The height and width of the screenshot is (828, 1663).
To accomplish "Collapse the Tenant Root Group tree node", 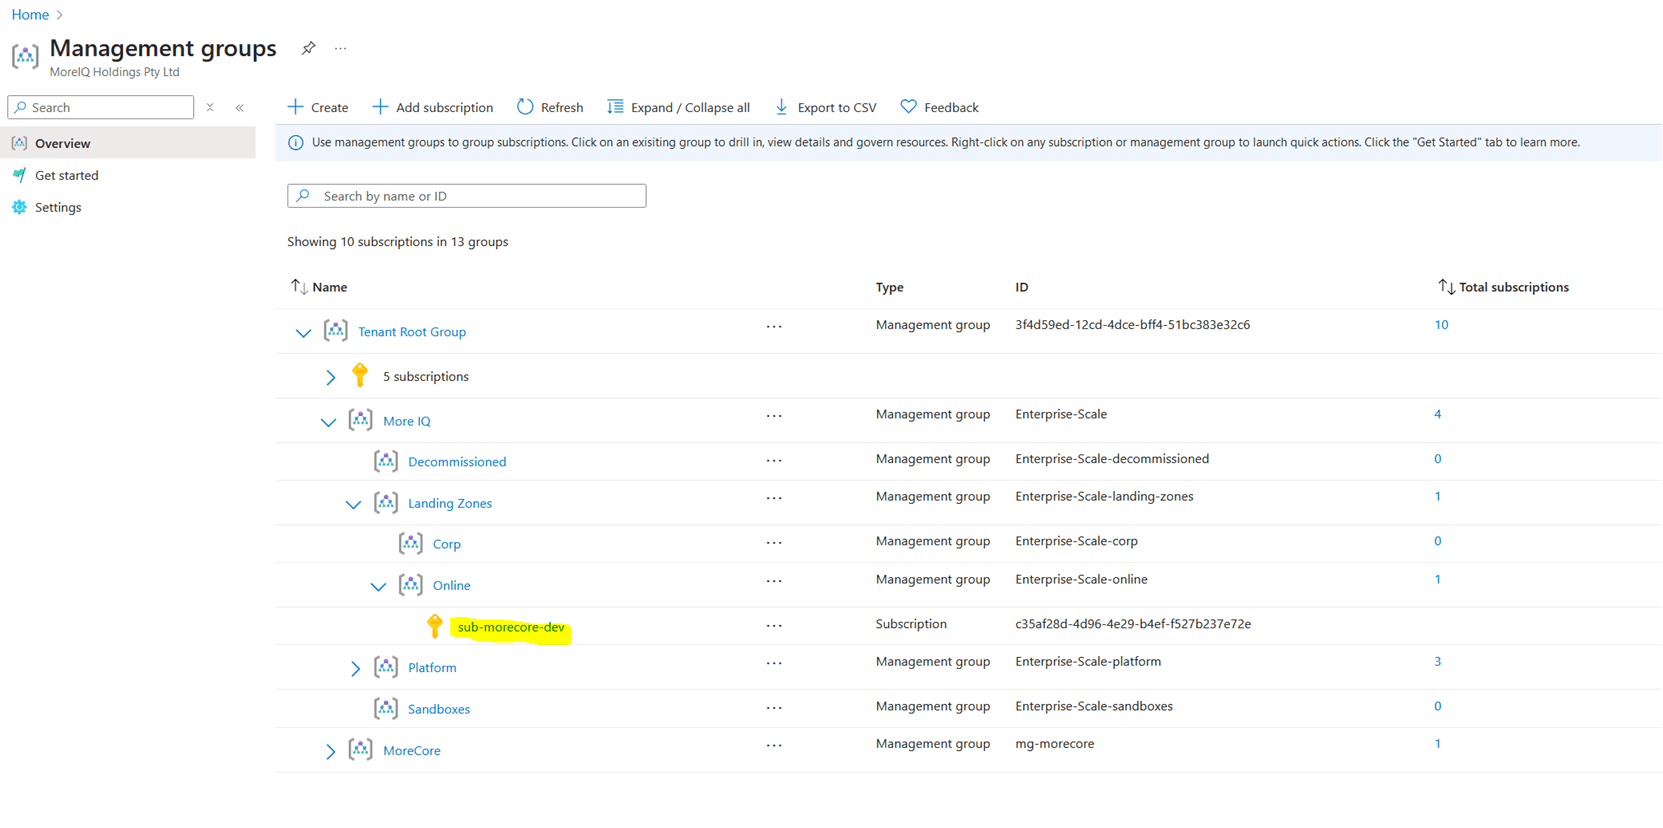I will pos(303,332).
